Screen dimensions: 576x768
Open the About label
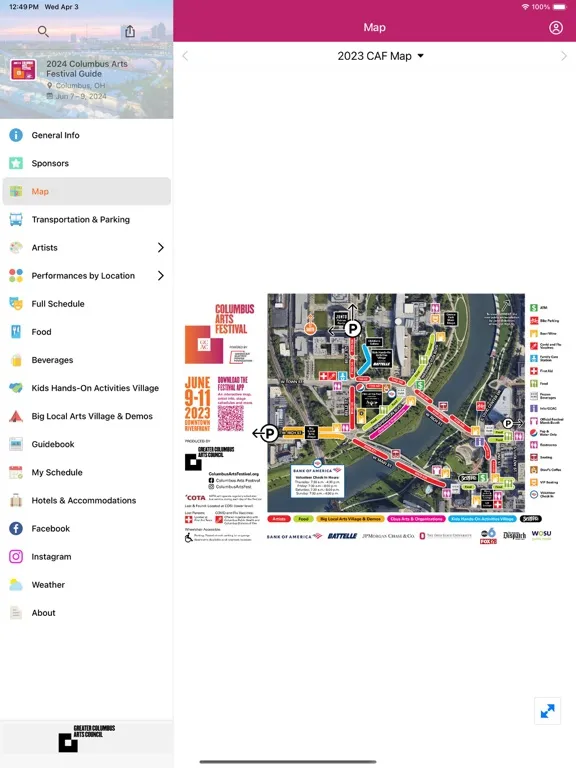[x=43, y=613]
